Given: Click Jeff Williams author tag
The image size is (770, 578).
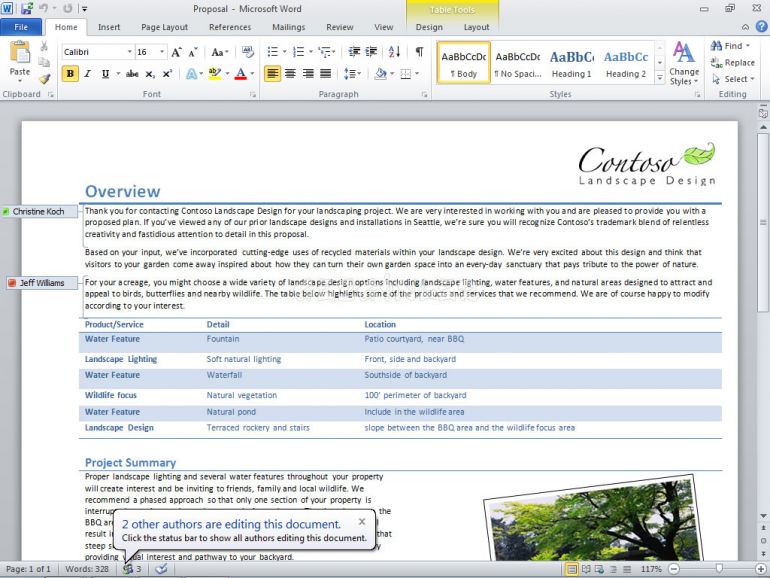Looking at the screenshot, I should coord(42,283).
